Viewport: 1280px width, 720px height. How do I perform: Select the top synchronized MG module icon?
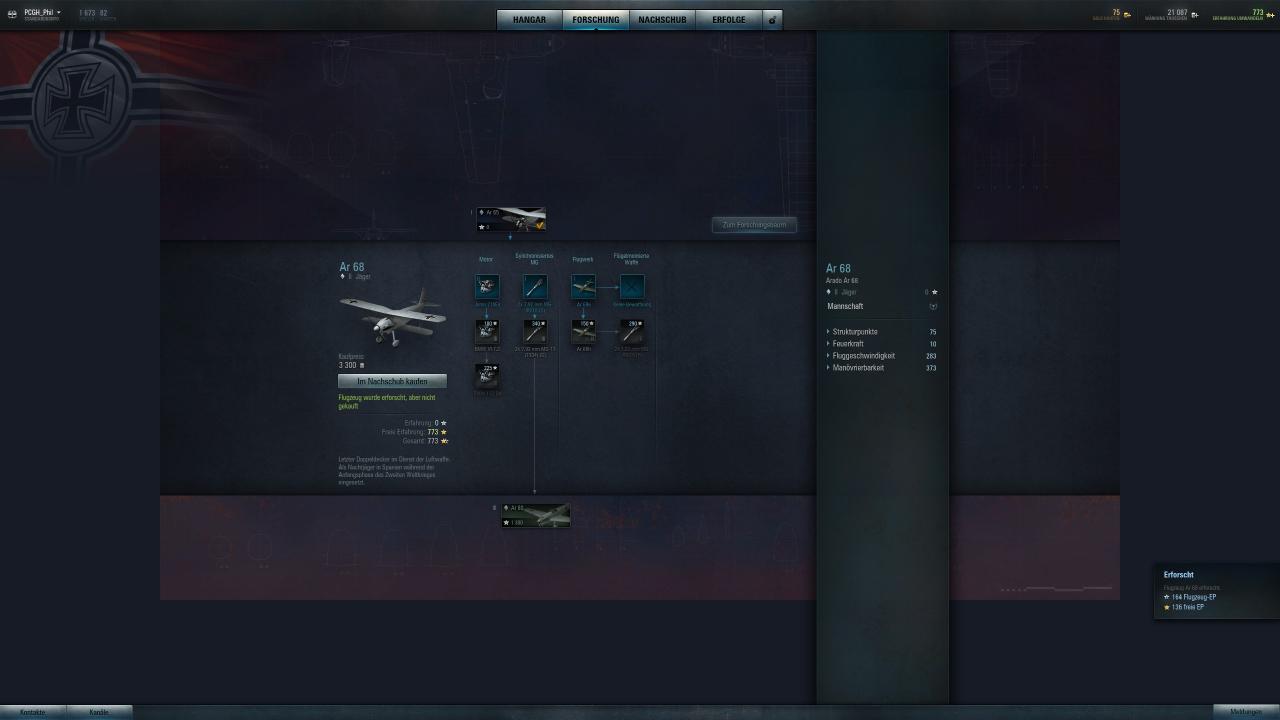coord(535,287)
